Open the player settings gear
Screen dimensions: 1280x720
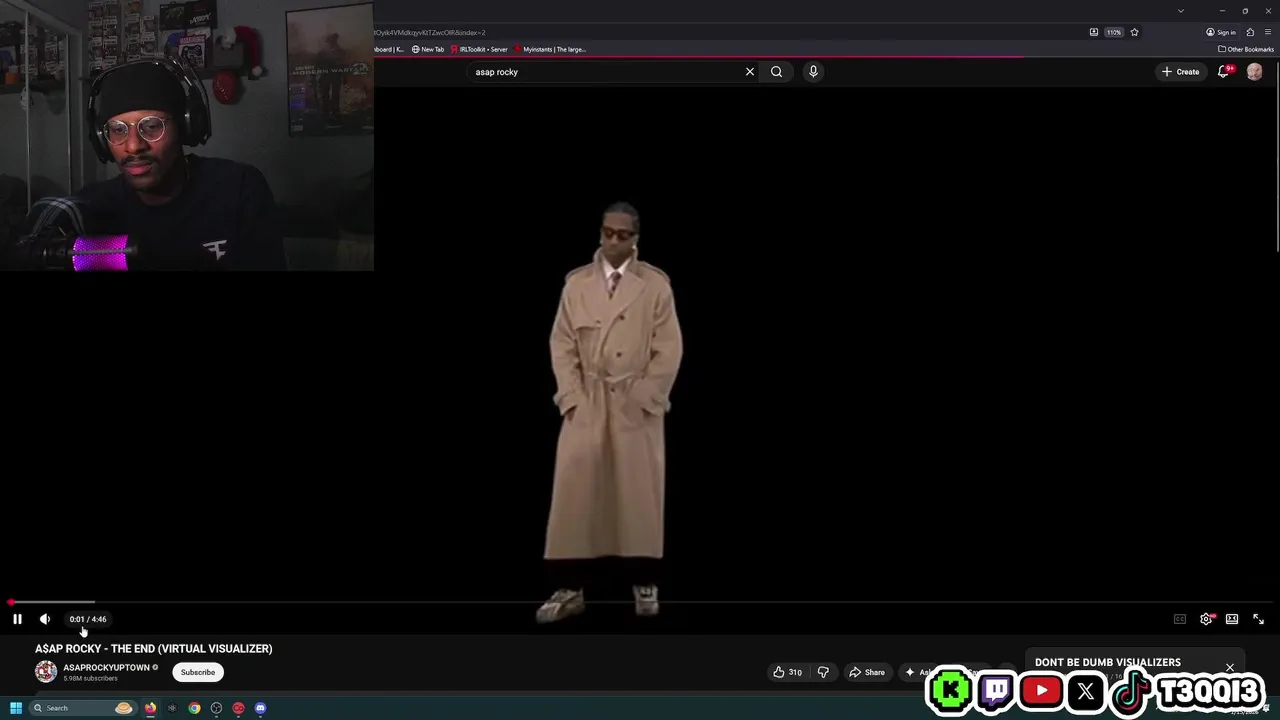click(1206, 619)
